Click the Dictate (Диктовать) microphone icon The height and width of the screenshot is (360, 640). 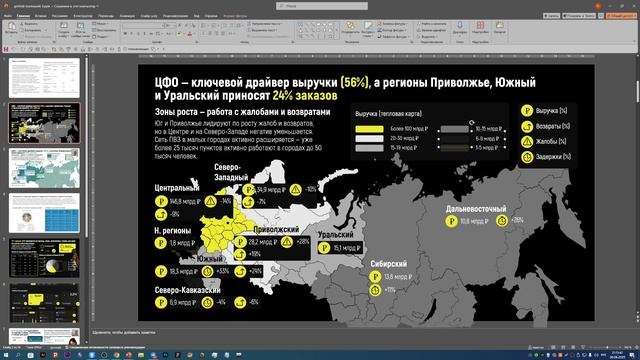[460, 26]
